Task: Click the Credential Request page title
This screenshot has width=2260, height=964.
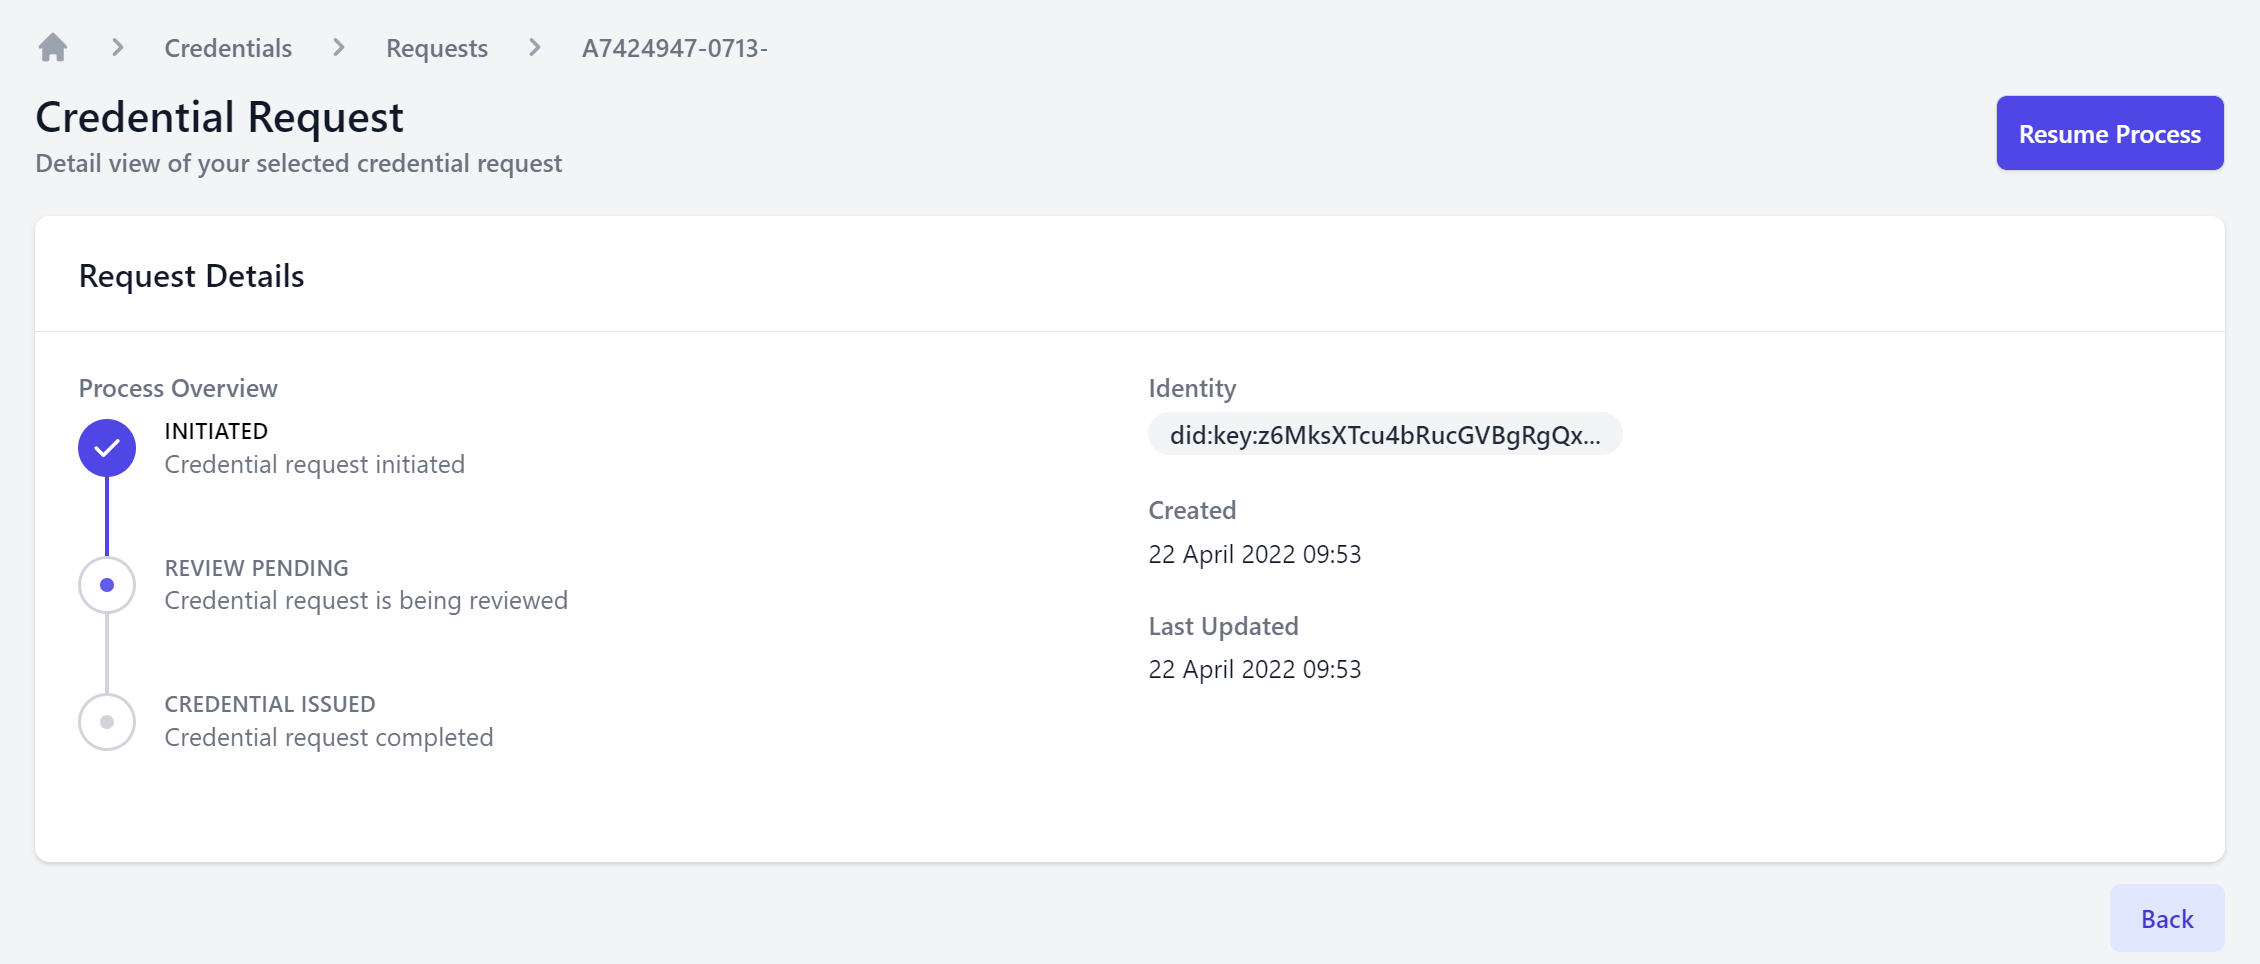Action: click(219, 117)
